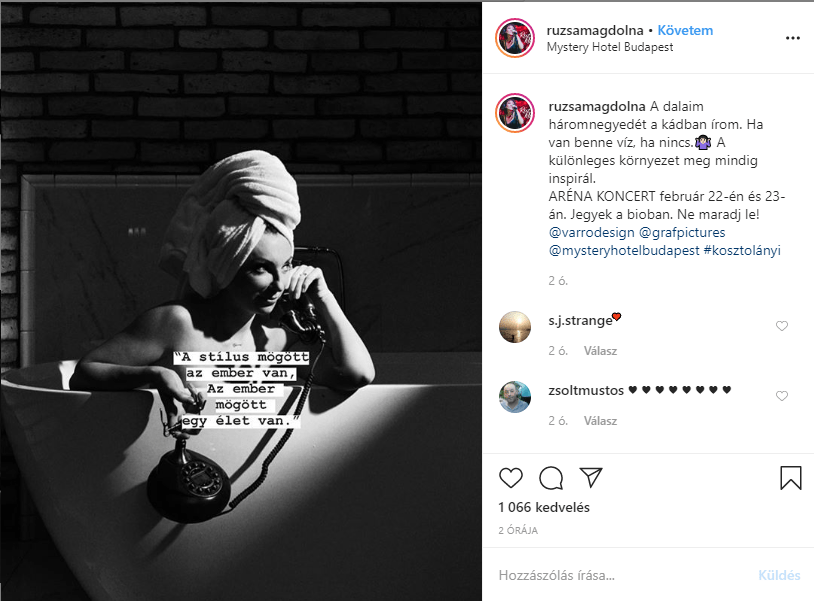The width and height of the screenshot is (814, 601).
Task: Share post using paper plane icon
Action: pyautogui.click(x=591, y=477)
